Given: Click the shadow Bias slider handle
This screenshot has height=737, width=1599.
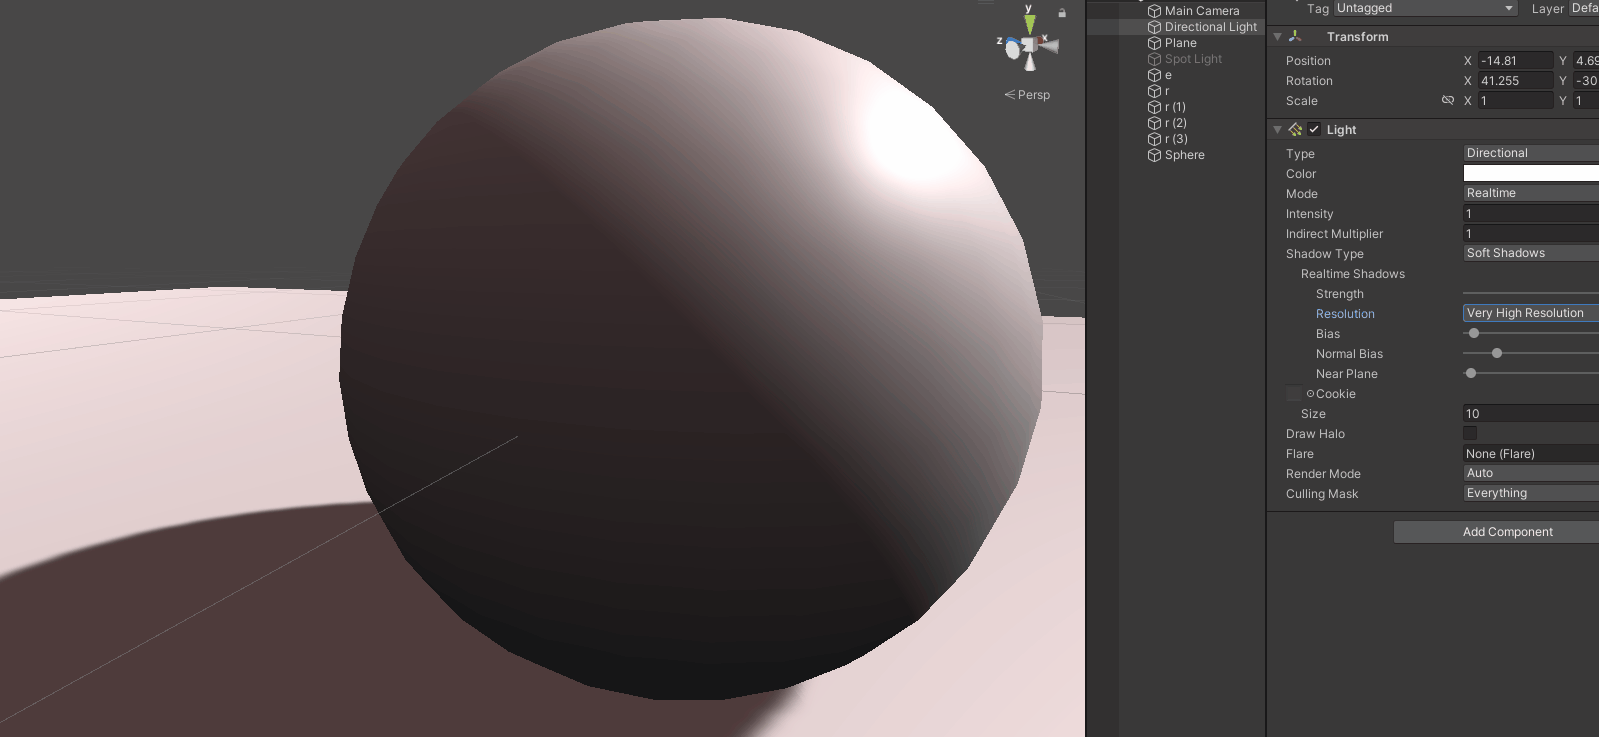Looking at the screenshot, I should tap(1474, 333).
